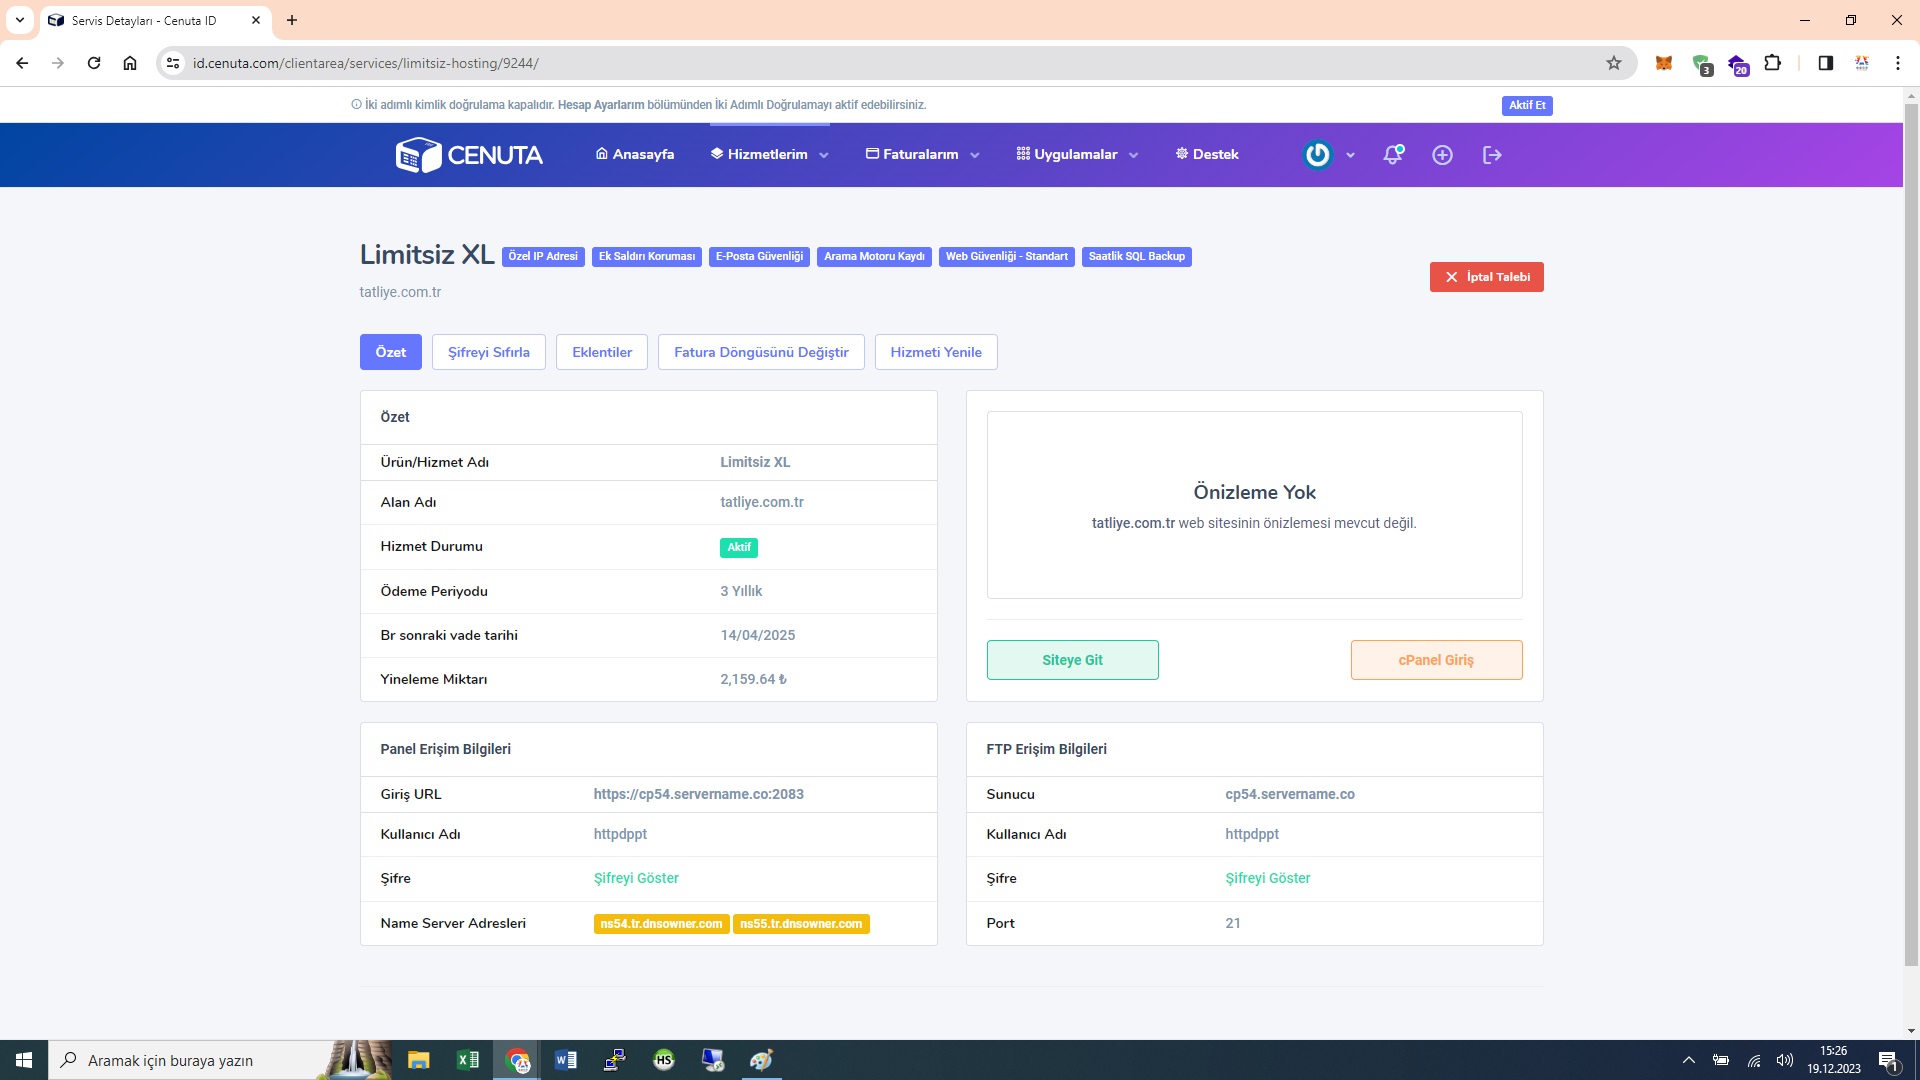Open notifications bell icon
This screenshot has height=1080, width=1920.
tap(1393, 155)
